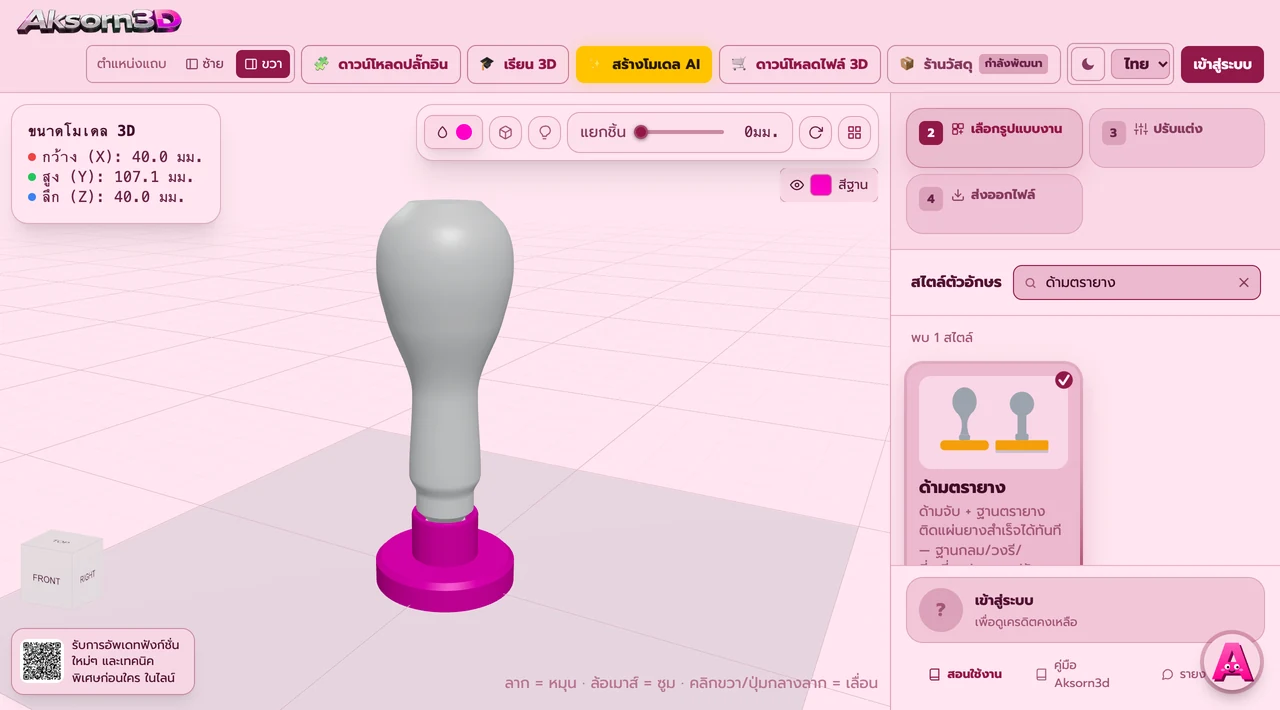Open the droplet color material tool
Screen dimensions: 1280x710
442,132
